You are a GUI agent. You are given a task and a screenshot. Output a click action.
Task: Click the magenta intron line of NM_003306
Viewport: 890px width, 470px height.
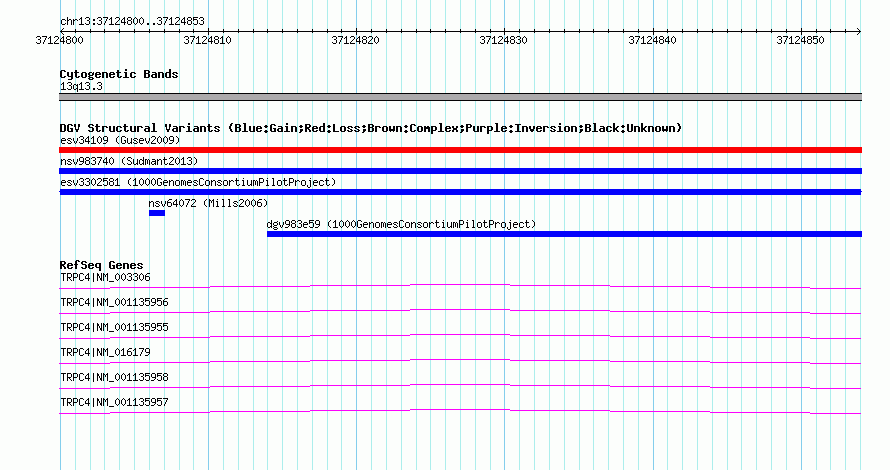point(460,286)
